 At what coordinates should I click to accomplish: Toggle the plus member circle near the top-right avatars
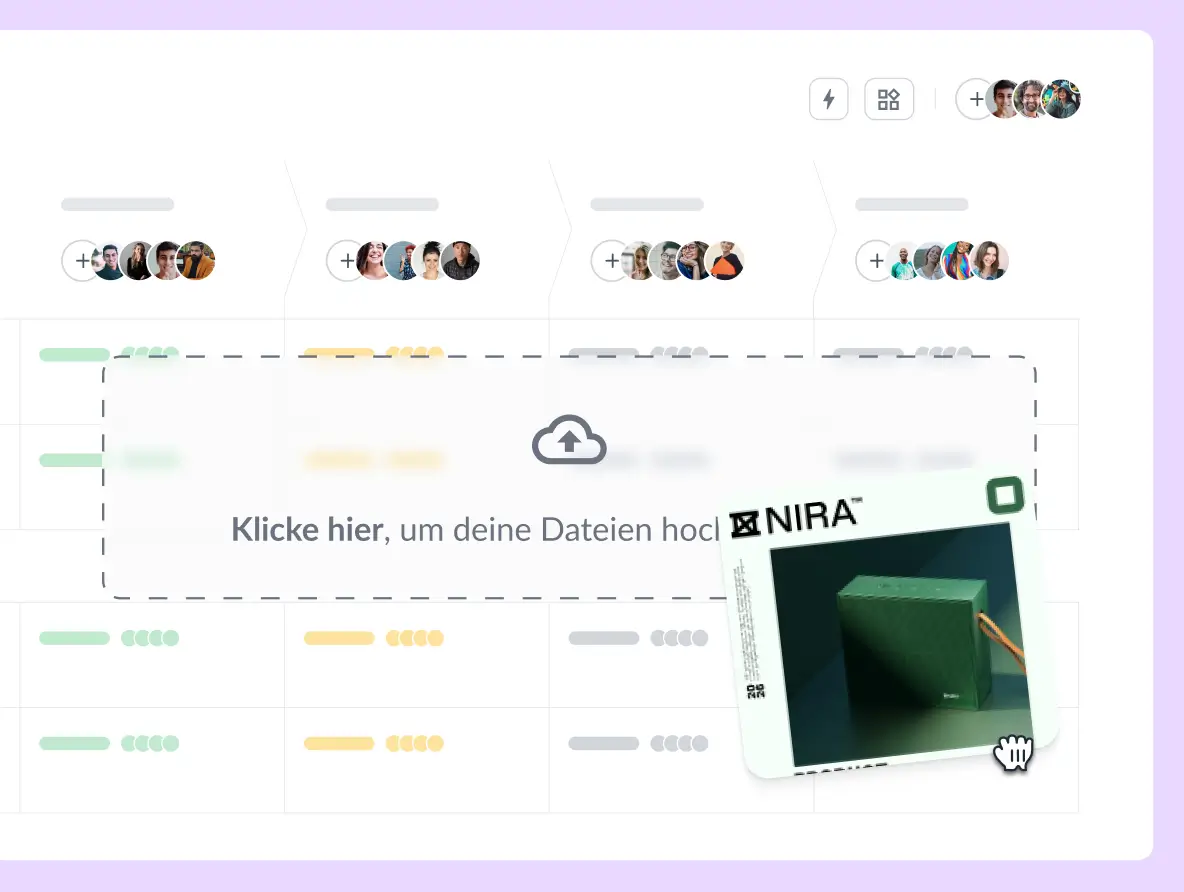pyautogui.click(x=975, y=99)
